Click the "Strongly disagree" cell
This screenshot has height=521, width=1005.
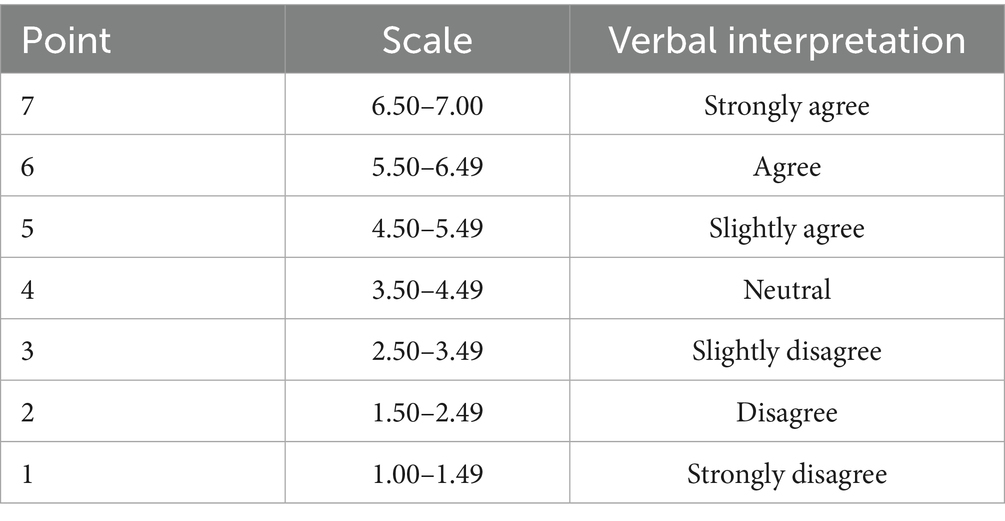point(787,473)
